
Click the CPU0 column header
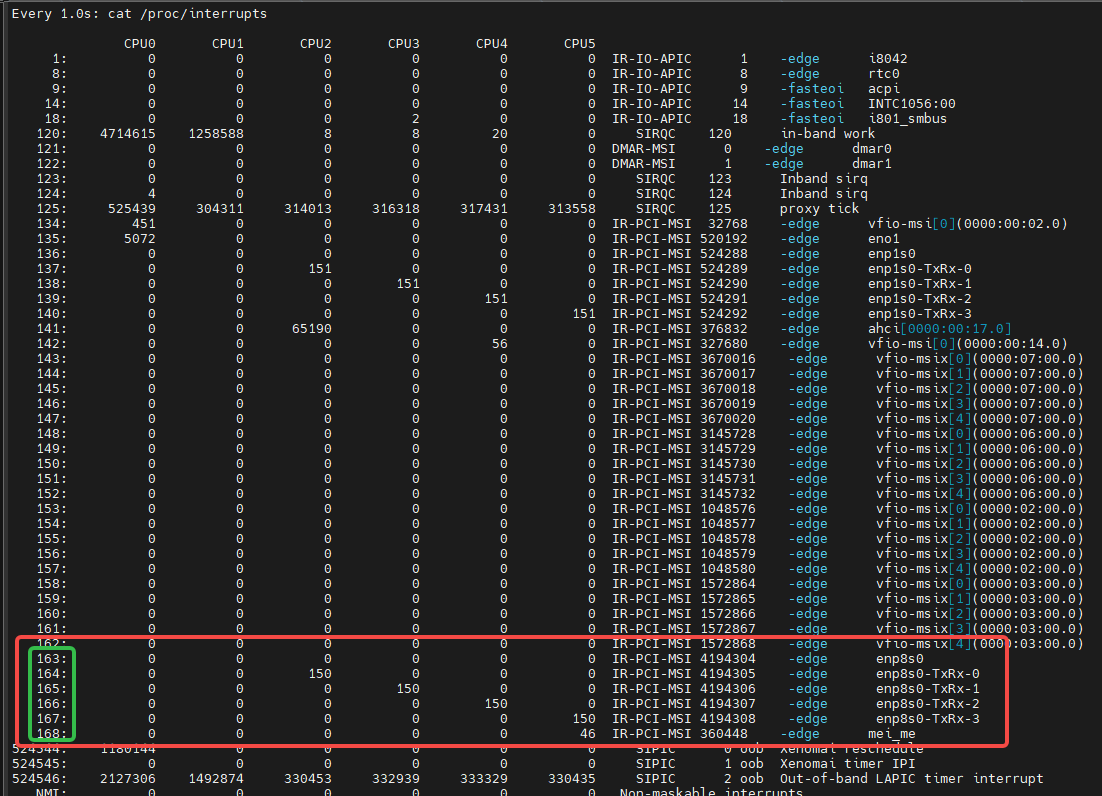coord(140,44)
